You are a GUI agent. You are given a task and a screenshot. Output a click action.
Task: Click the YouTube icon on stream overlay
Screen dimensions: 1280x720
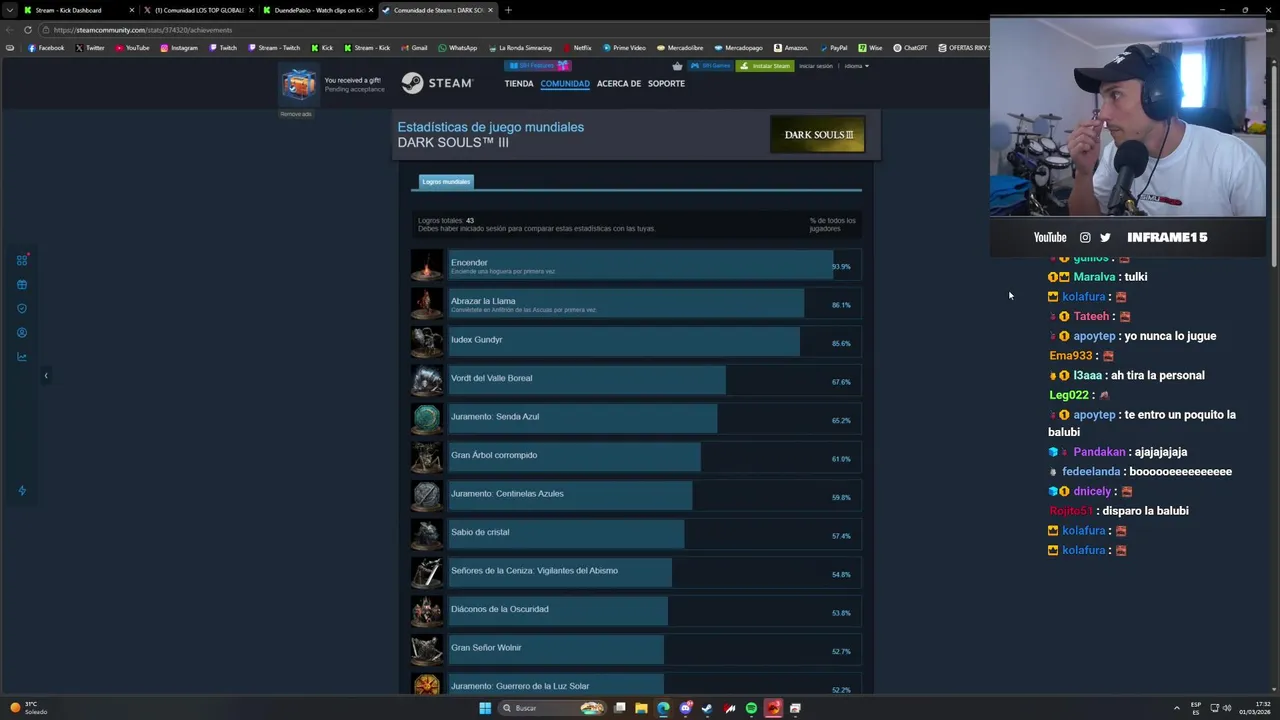click(1050, 237)
